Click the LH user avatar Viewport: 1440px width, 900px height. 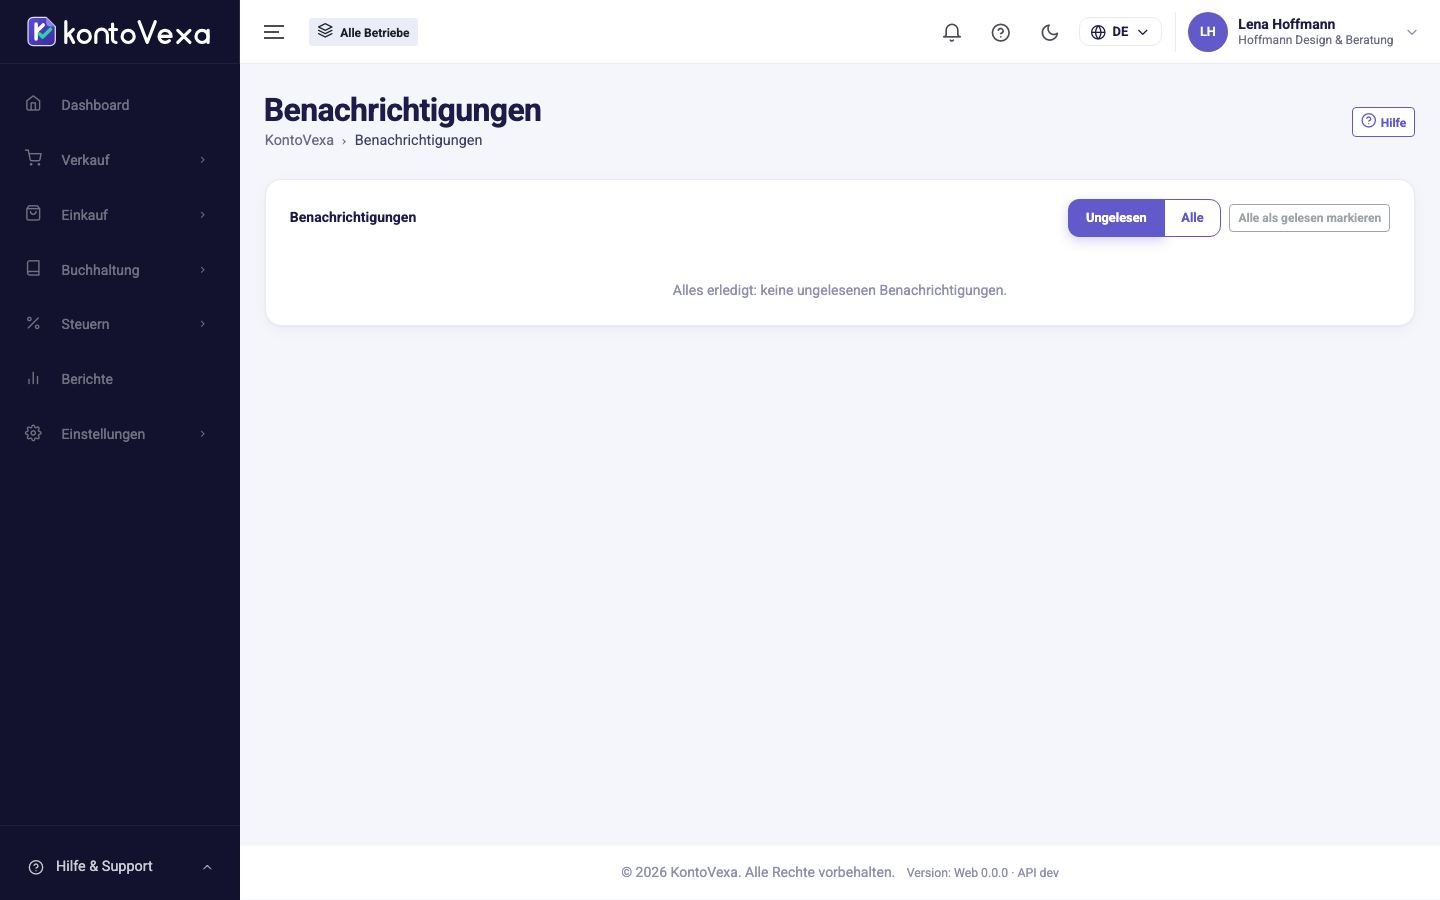[1208, 32]
